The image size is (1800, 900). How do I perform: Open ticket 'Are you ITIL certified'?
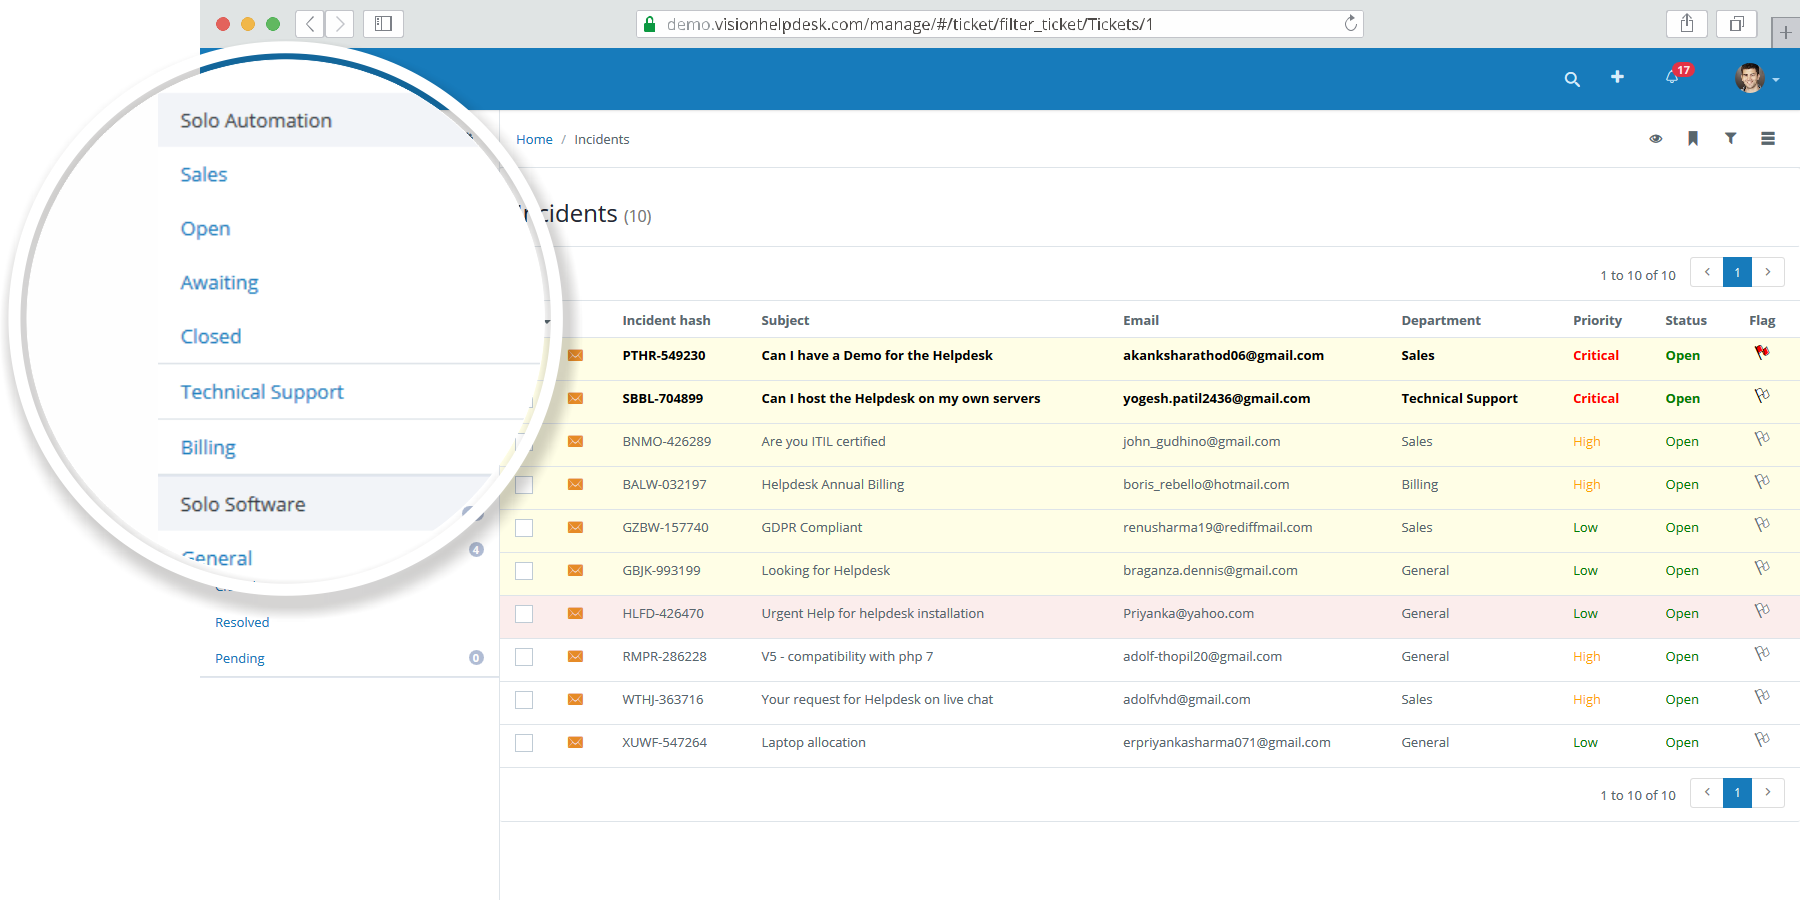(823, 441)
